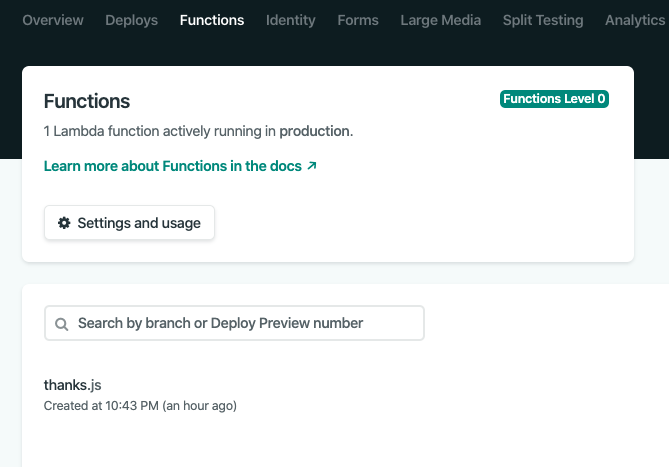Select the Analytics tab
Screen dimensions: 669x467
pos(636,20)
